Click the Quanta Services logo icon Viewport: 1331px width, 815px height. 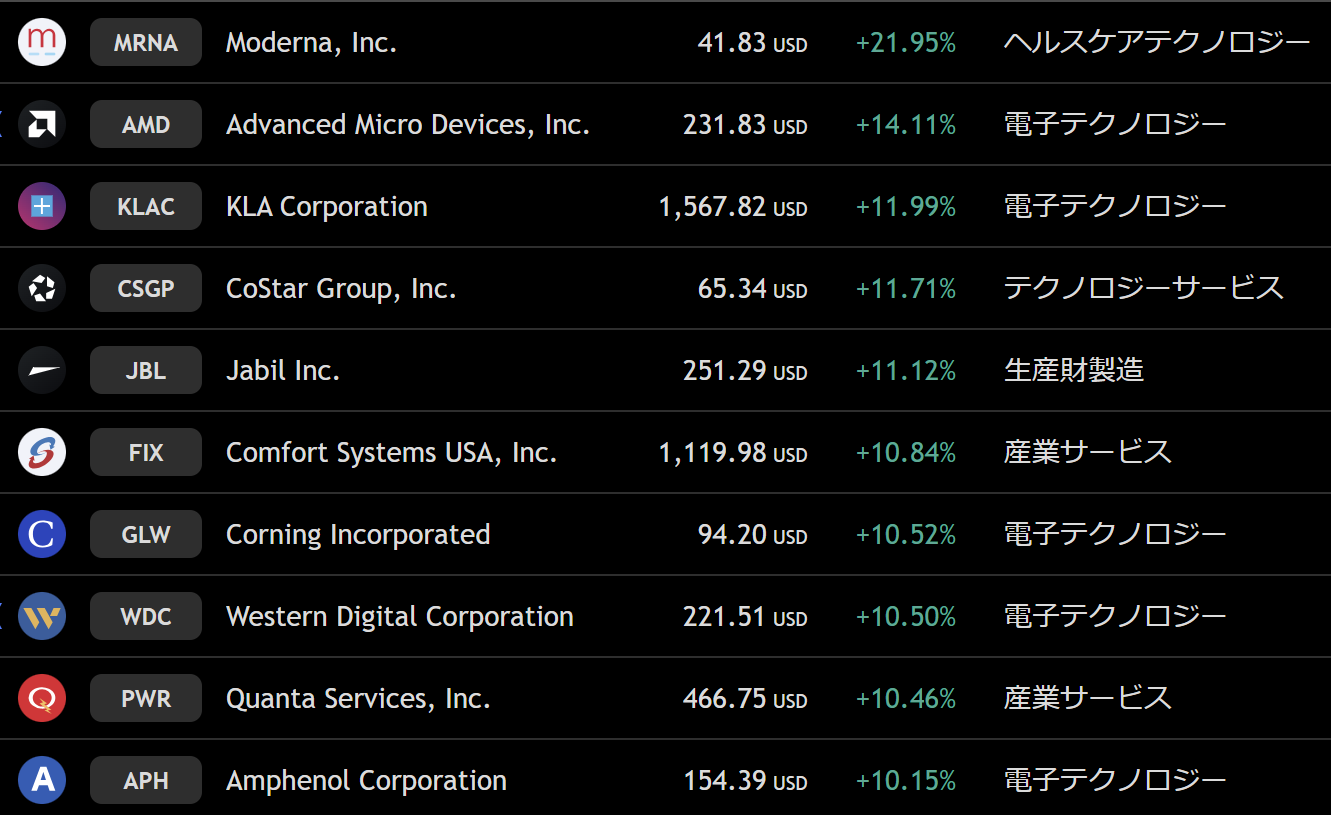(x=42, y=699)
